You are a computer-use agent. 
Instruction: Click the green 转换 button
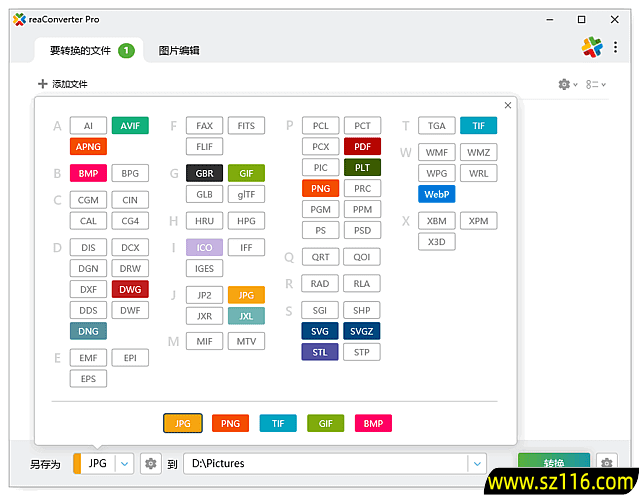coord(553,463)
